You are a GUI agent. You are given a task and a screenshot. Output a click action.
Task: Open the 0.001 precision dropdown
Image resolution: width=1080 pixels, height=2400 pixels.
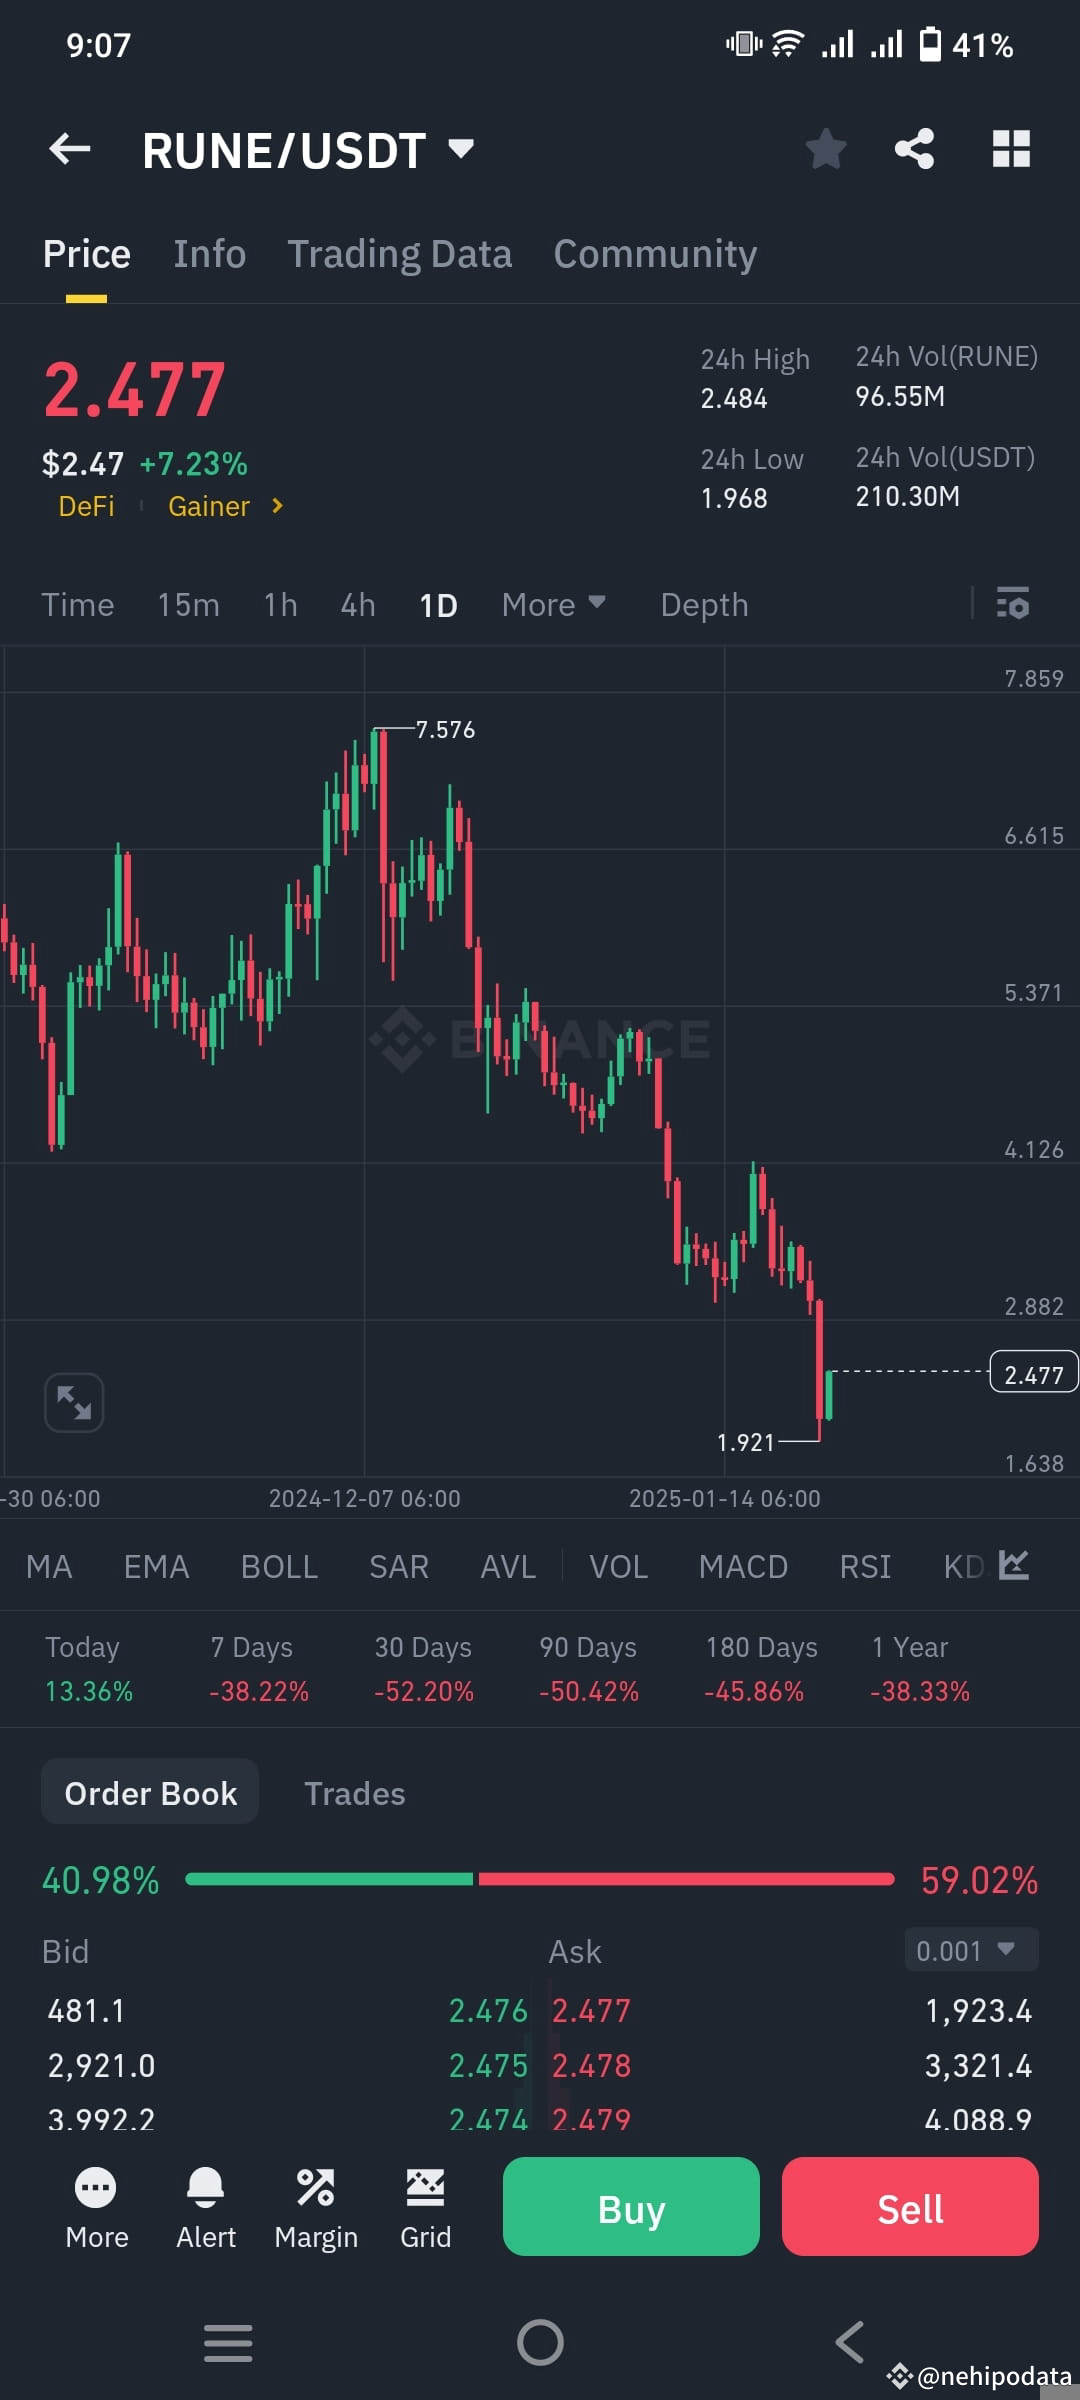coord(968,1950)
